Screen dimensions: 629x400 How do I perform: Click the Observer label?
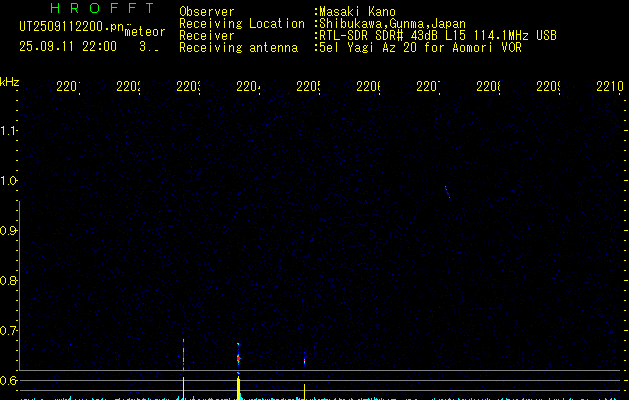pyautogui.click(x=207, y=12)
